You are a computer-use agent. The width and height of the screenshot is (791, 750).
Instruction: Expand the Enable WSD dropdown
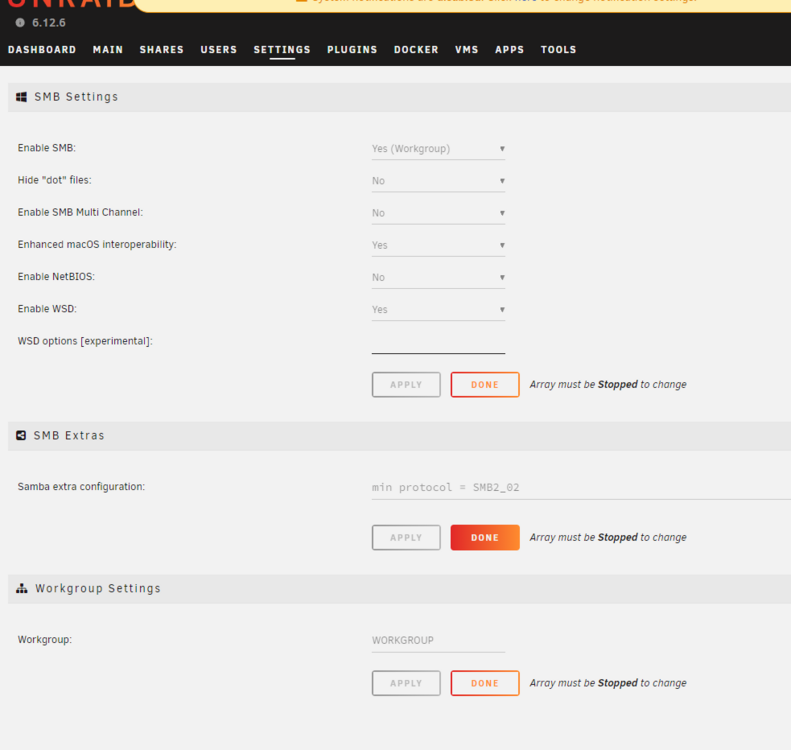[x=438, y=310]
